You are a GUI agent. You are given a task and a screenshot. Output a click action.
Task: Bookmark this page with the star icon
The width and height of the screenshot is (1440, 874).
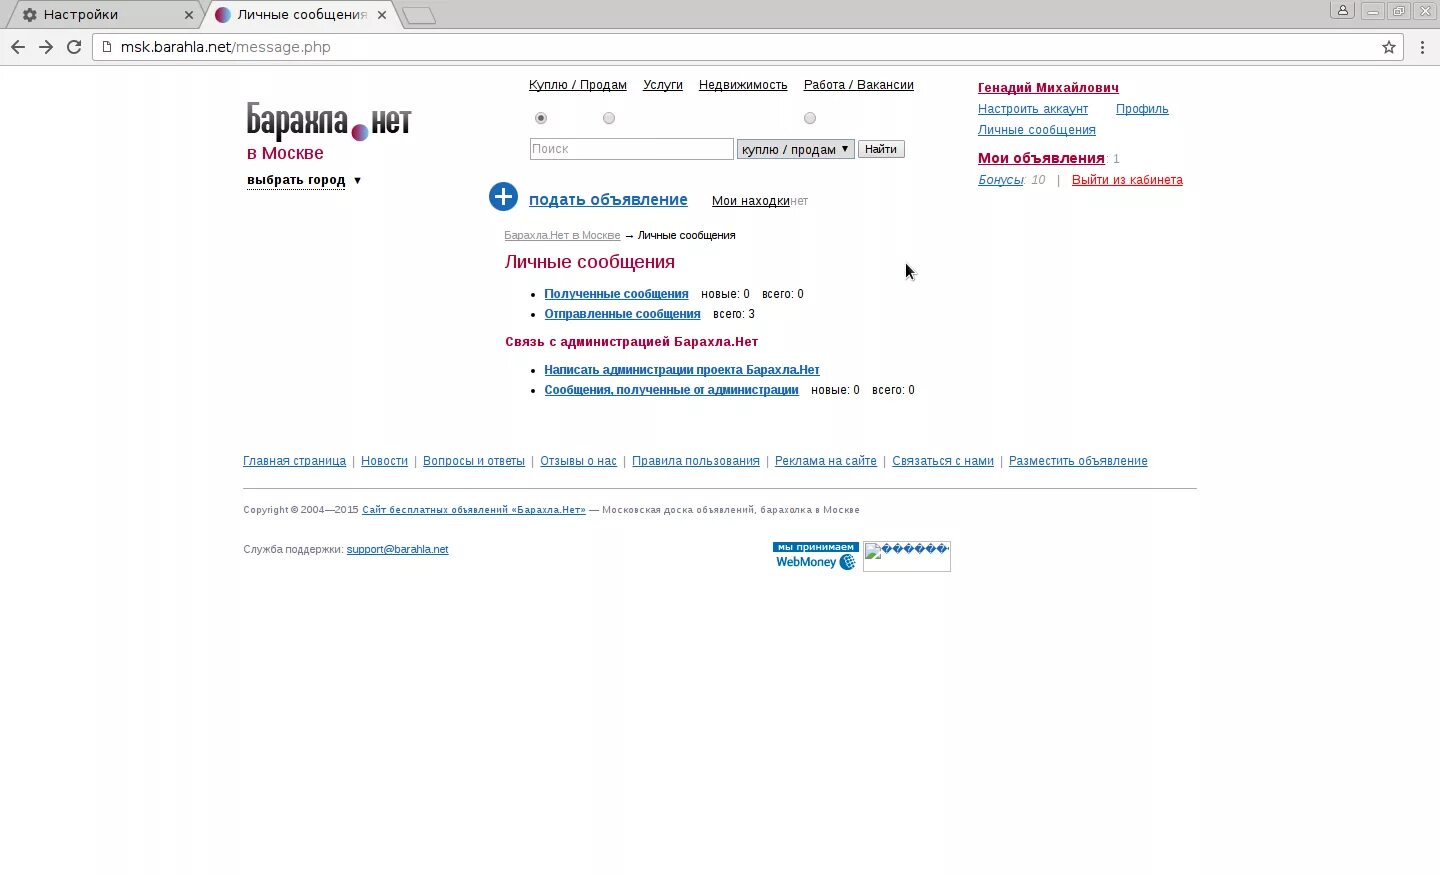tap(1389, 47)
